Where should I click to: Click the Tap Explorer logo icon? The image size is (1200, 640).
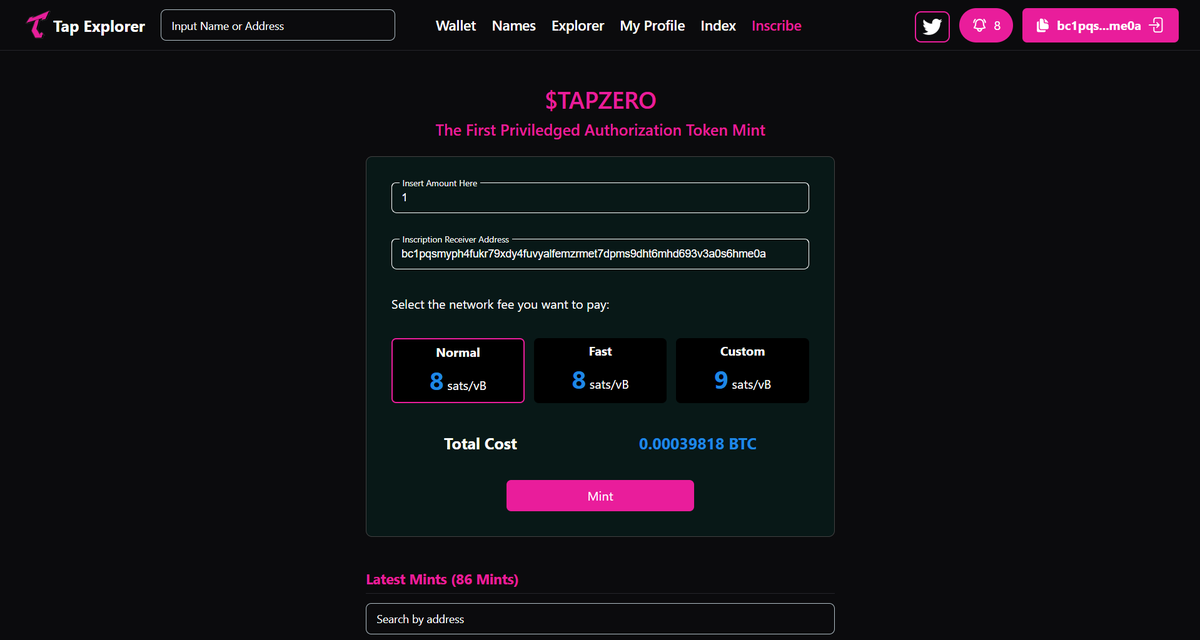point(38,26)
